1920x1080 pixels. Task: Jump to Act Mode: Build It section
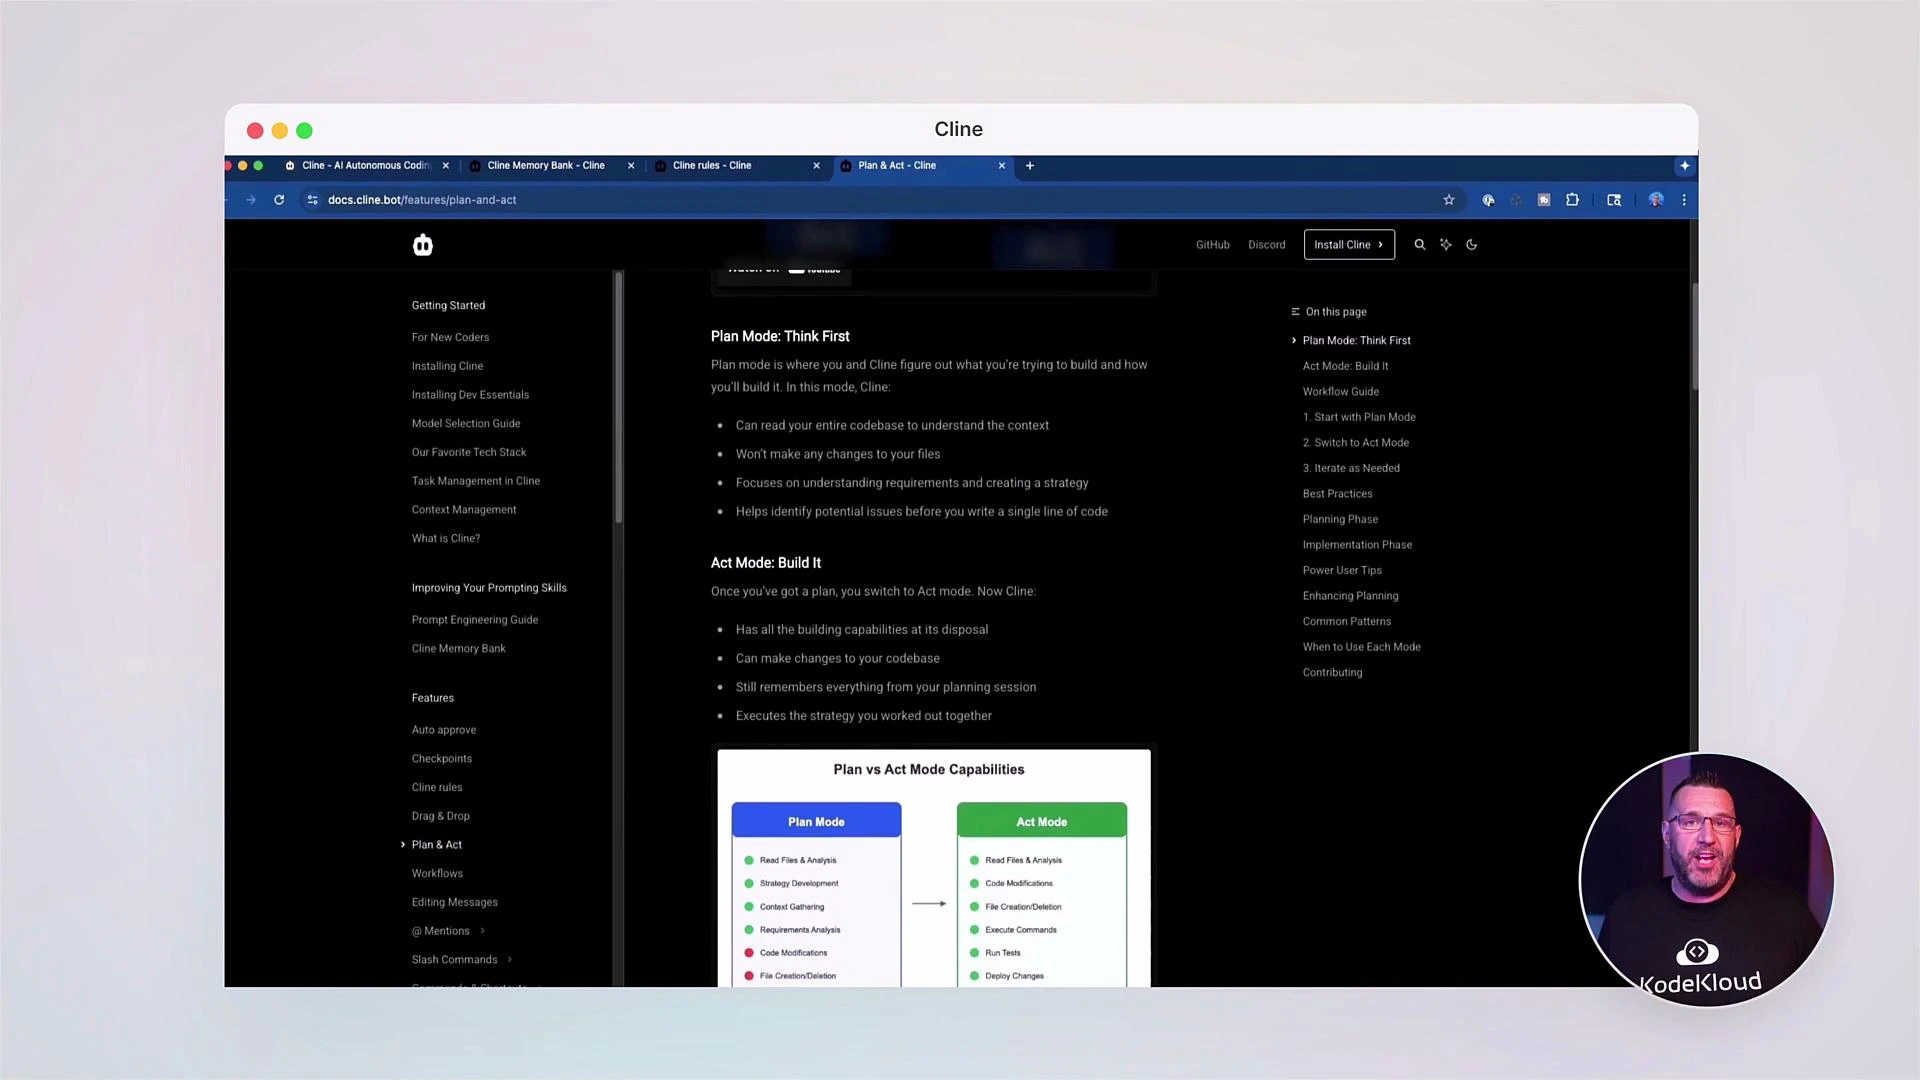point(1345,366)
